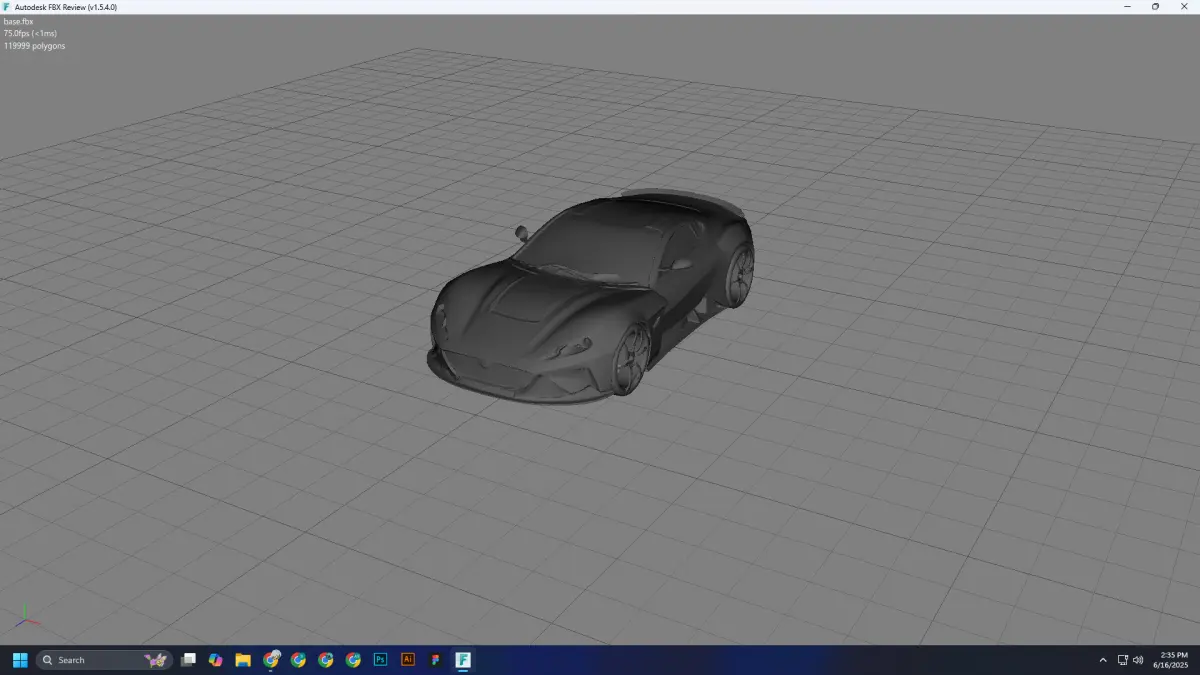Show hidden system tray icons
The width and height of the screenshot is (1200, 675).
[x=1103, y=660]
